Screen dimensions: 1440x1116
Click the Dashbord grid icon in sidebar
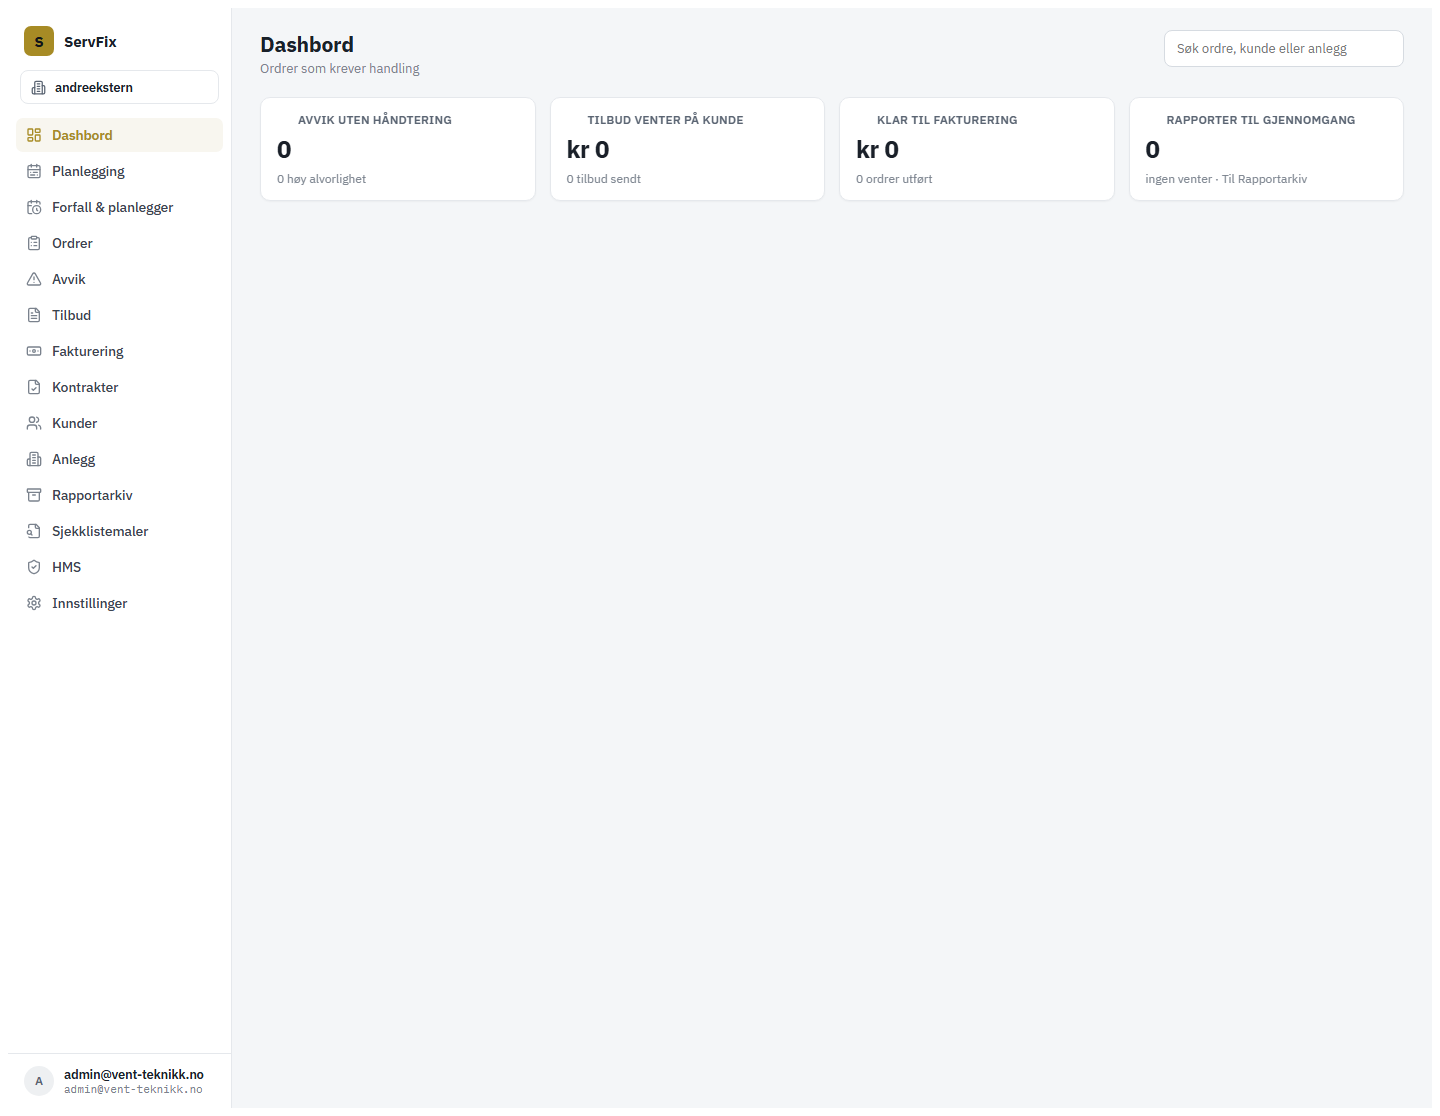click(x=34, y=135)
